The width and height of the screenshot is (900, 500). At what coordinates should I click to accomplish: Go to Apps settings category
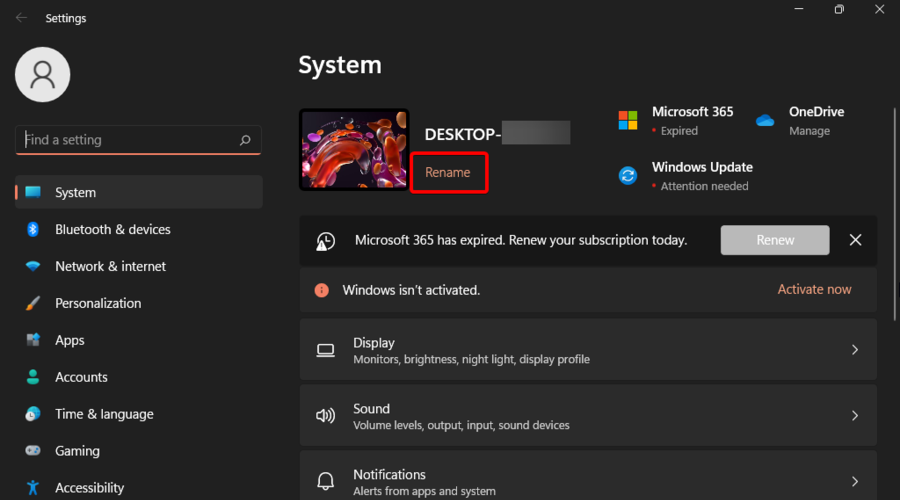coord(70,340)
